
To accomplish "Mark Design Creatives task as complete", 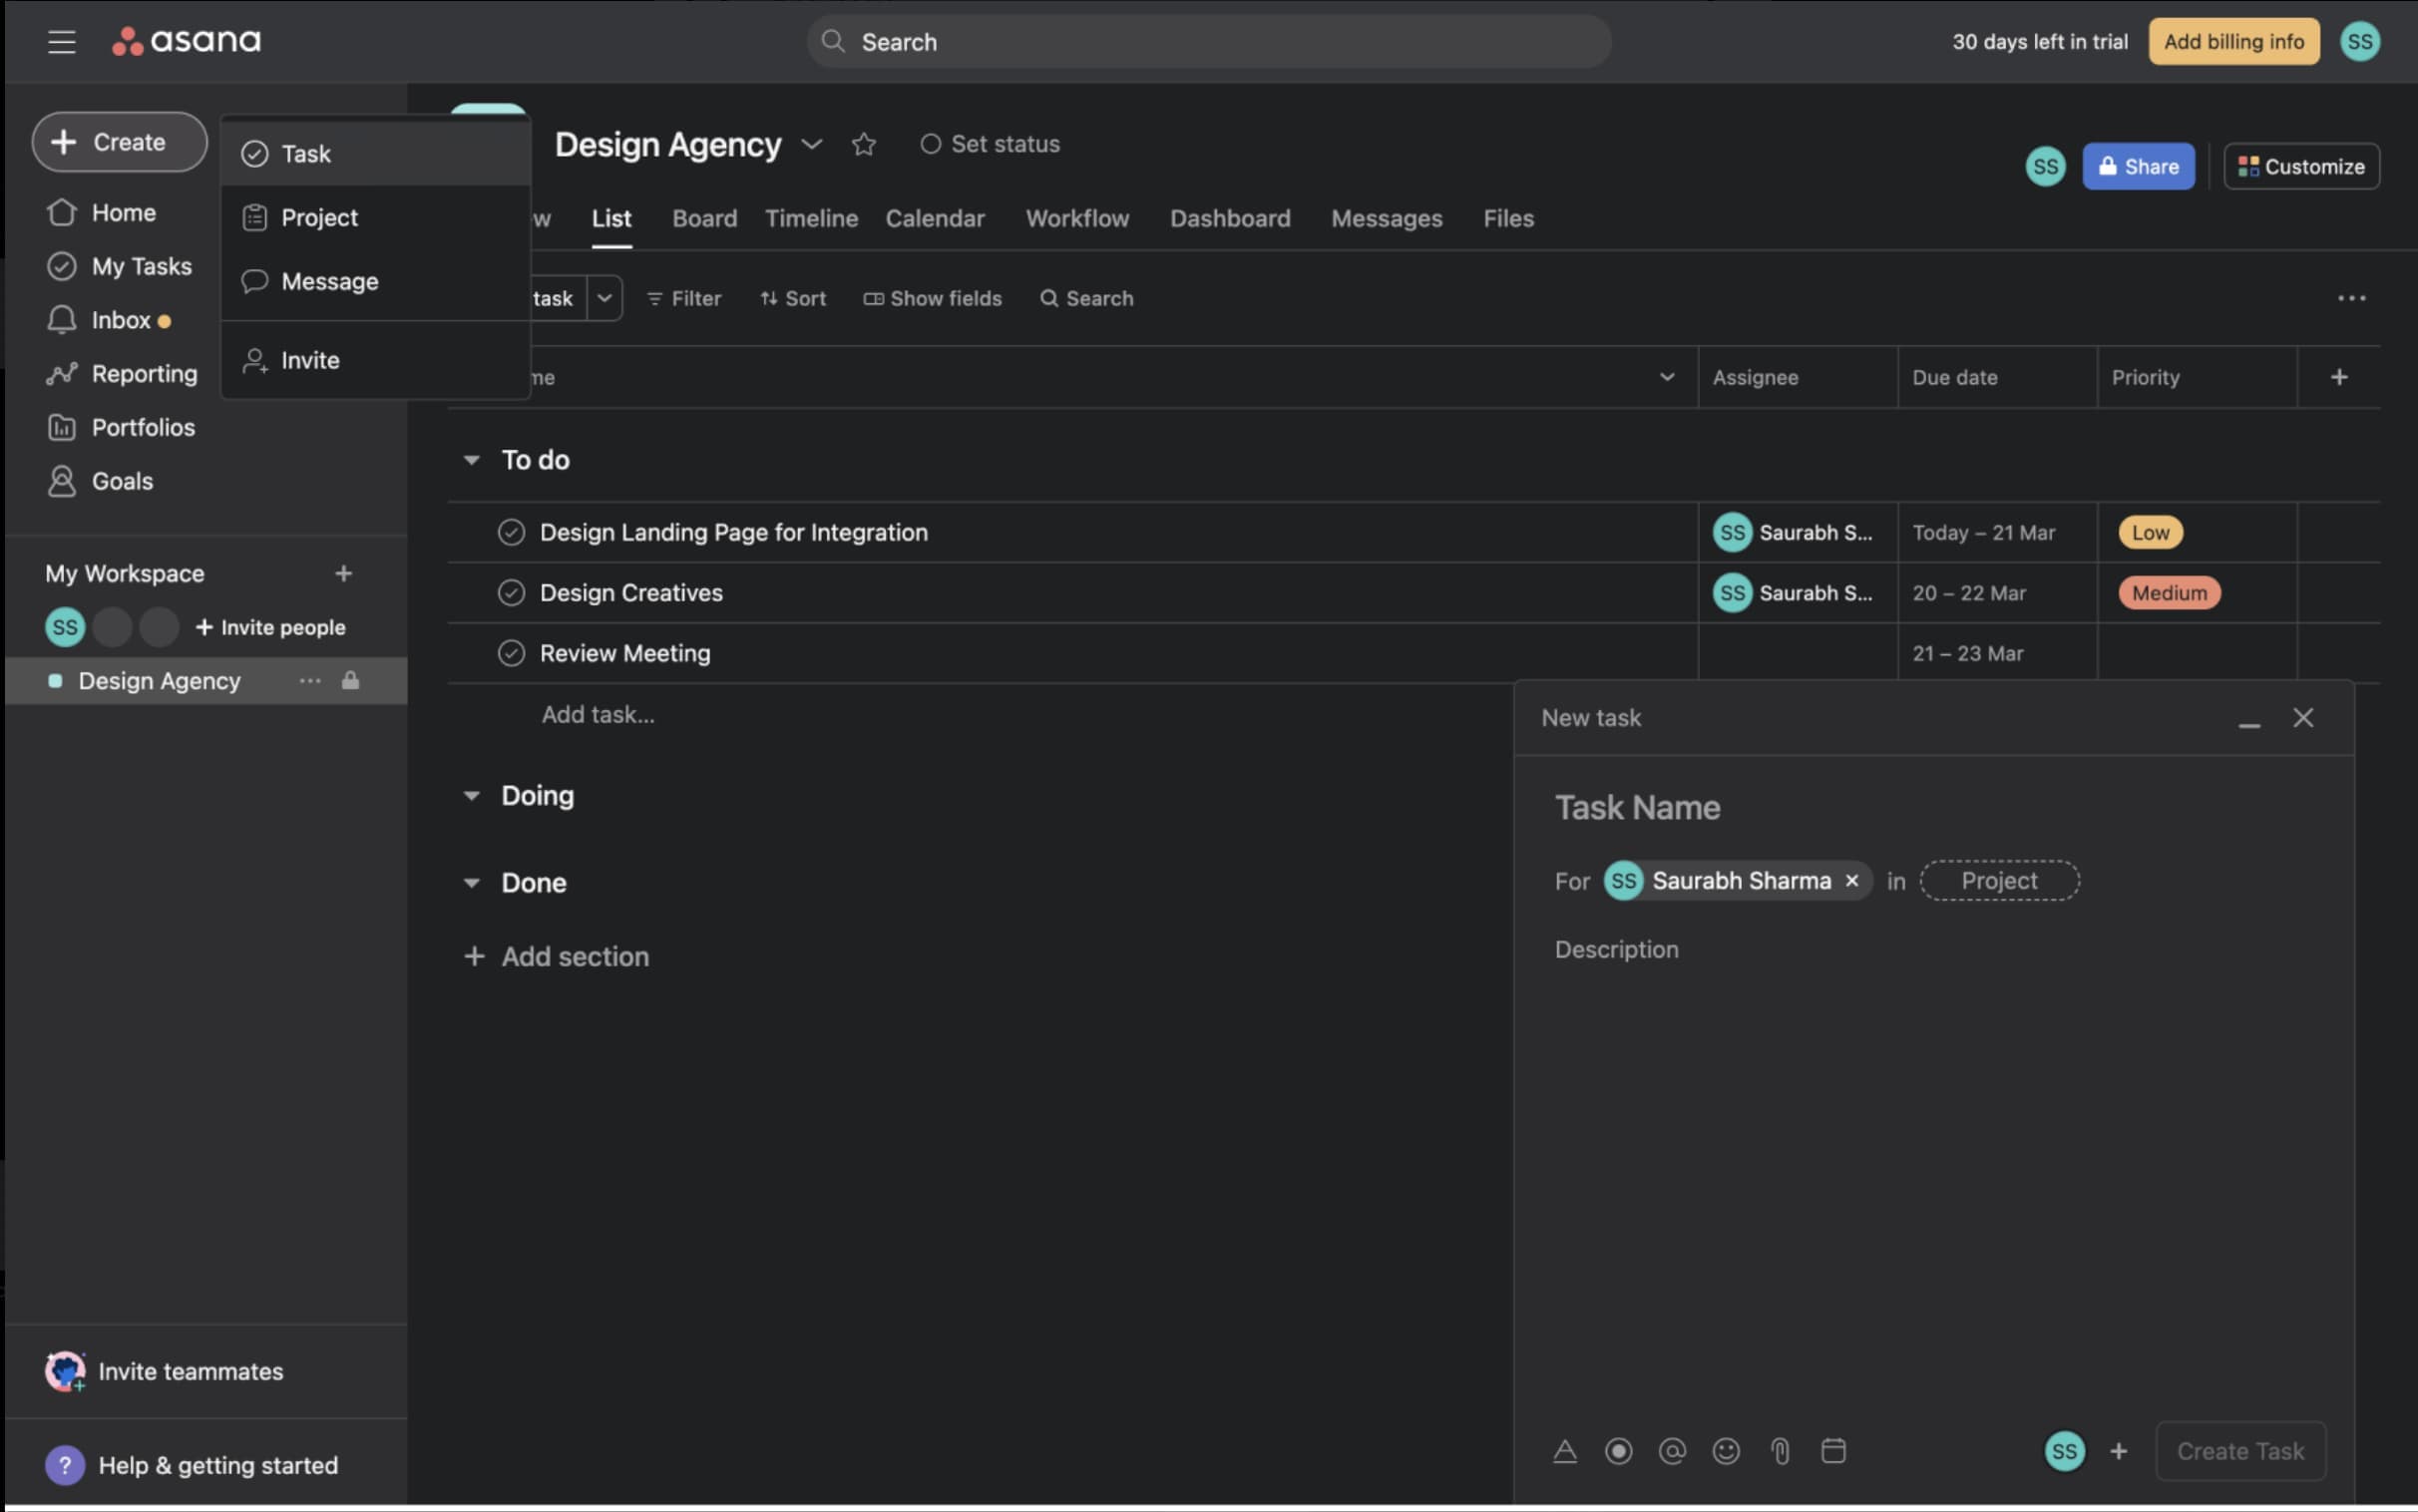I will point(512,592).
